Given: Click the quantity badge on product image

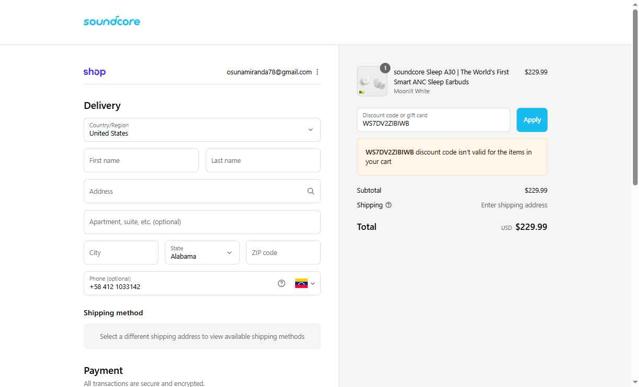Looking at the screenshot, I should (x=385, y=68).
